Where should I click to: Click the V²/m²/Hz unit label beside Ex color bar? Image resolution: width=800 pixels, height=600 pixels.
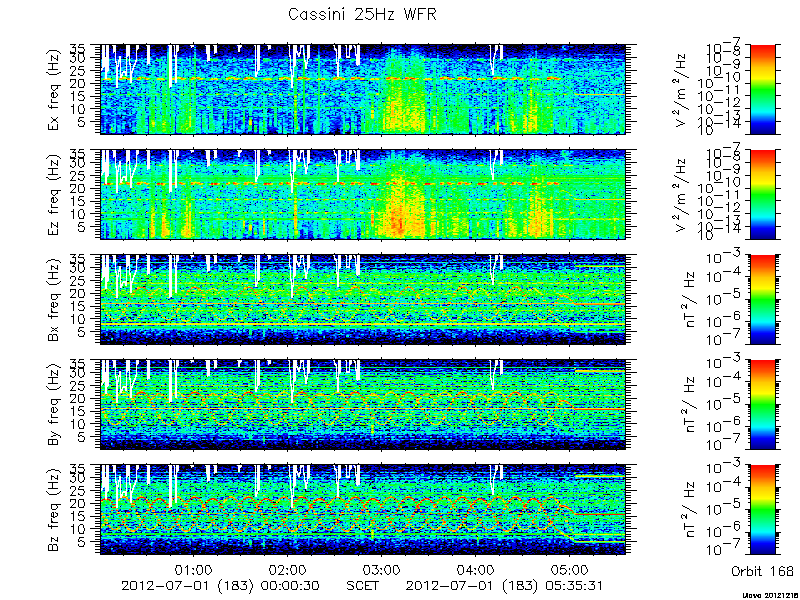pyautogui.click(x=682, y=89)
